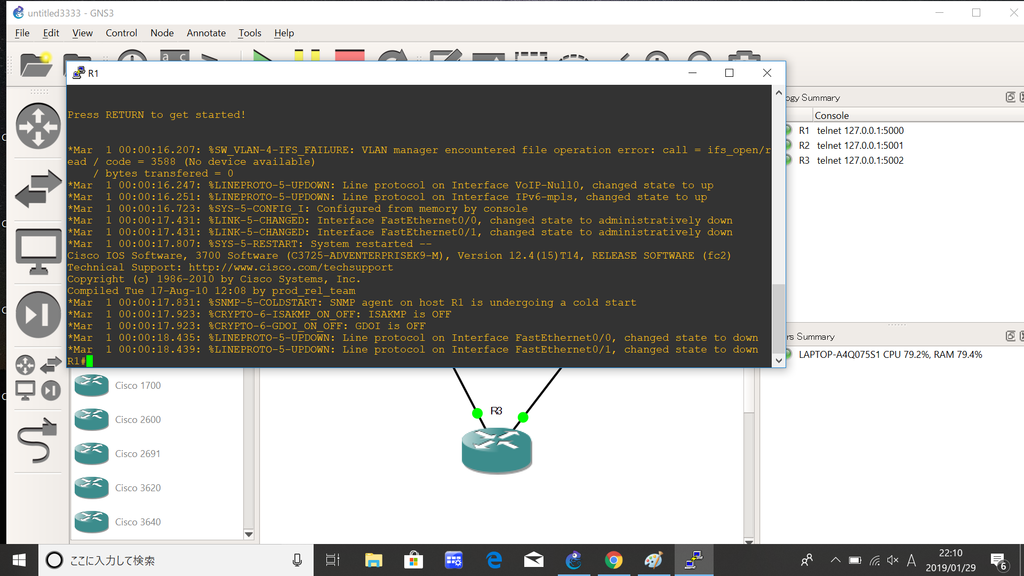Open Microsoft Store from taskbar
The height and width of the screenshot is (576, 1024).
point(413,560)
